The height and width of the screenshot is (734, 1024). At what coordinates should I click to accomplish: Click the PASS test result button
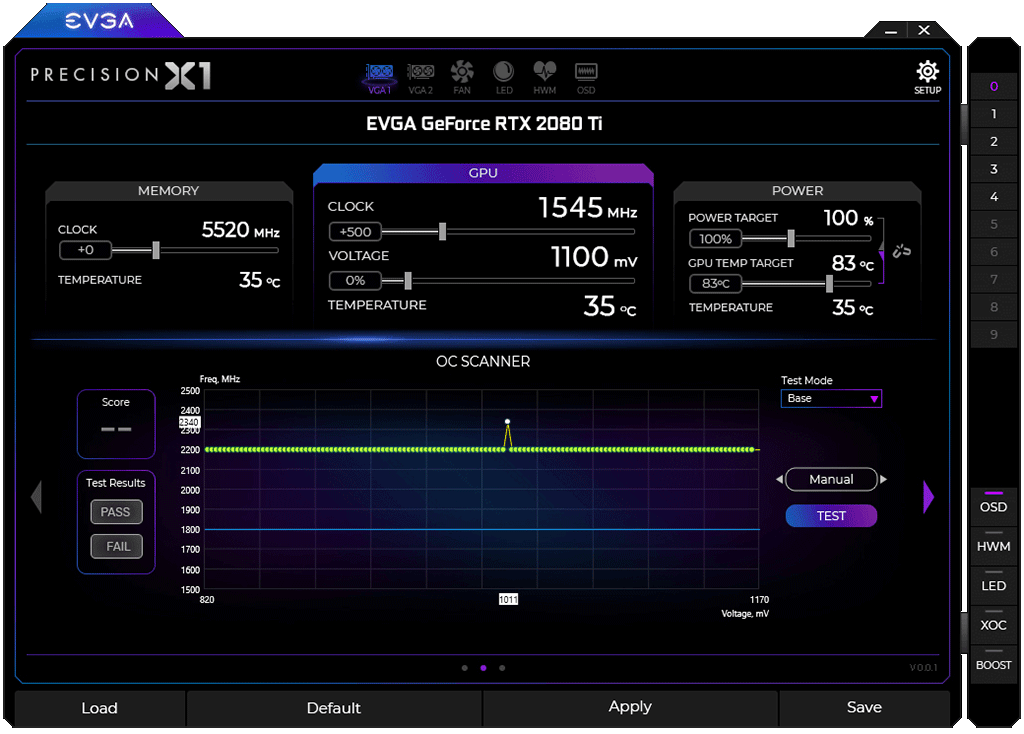click(116, 512)
